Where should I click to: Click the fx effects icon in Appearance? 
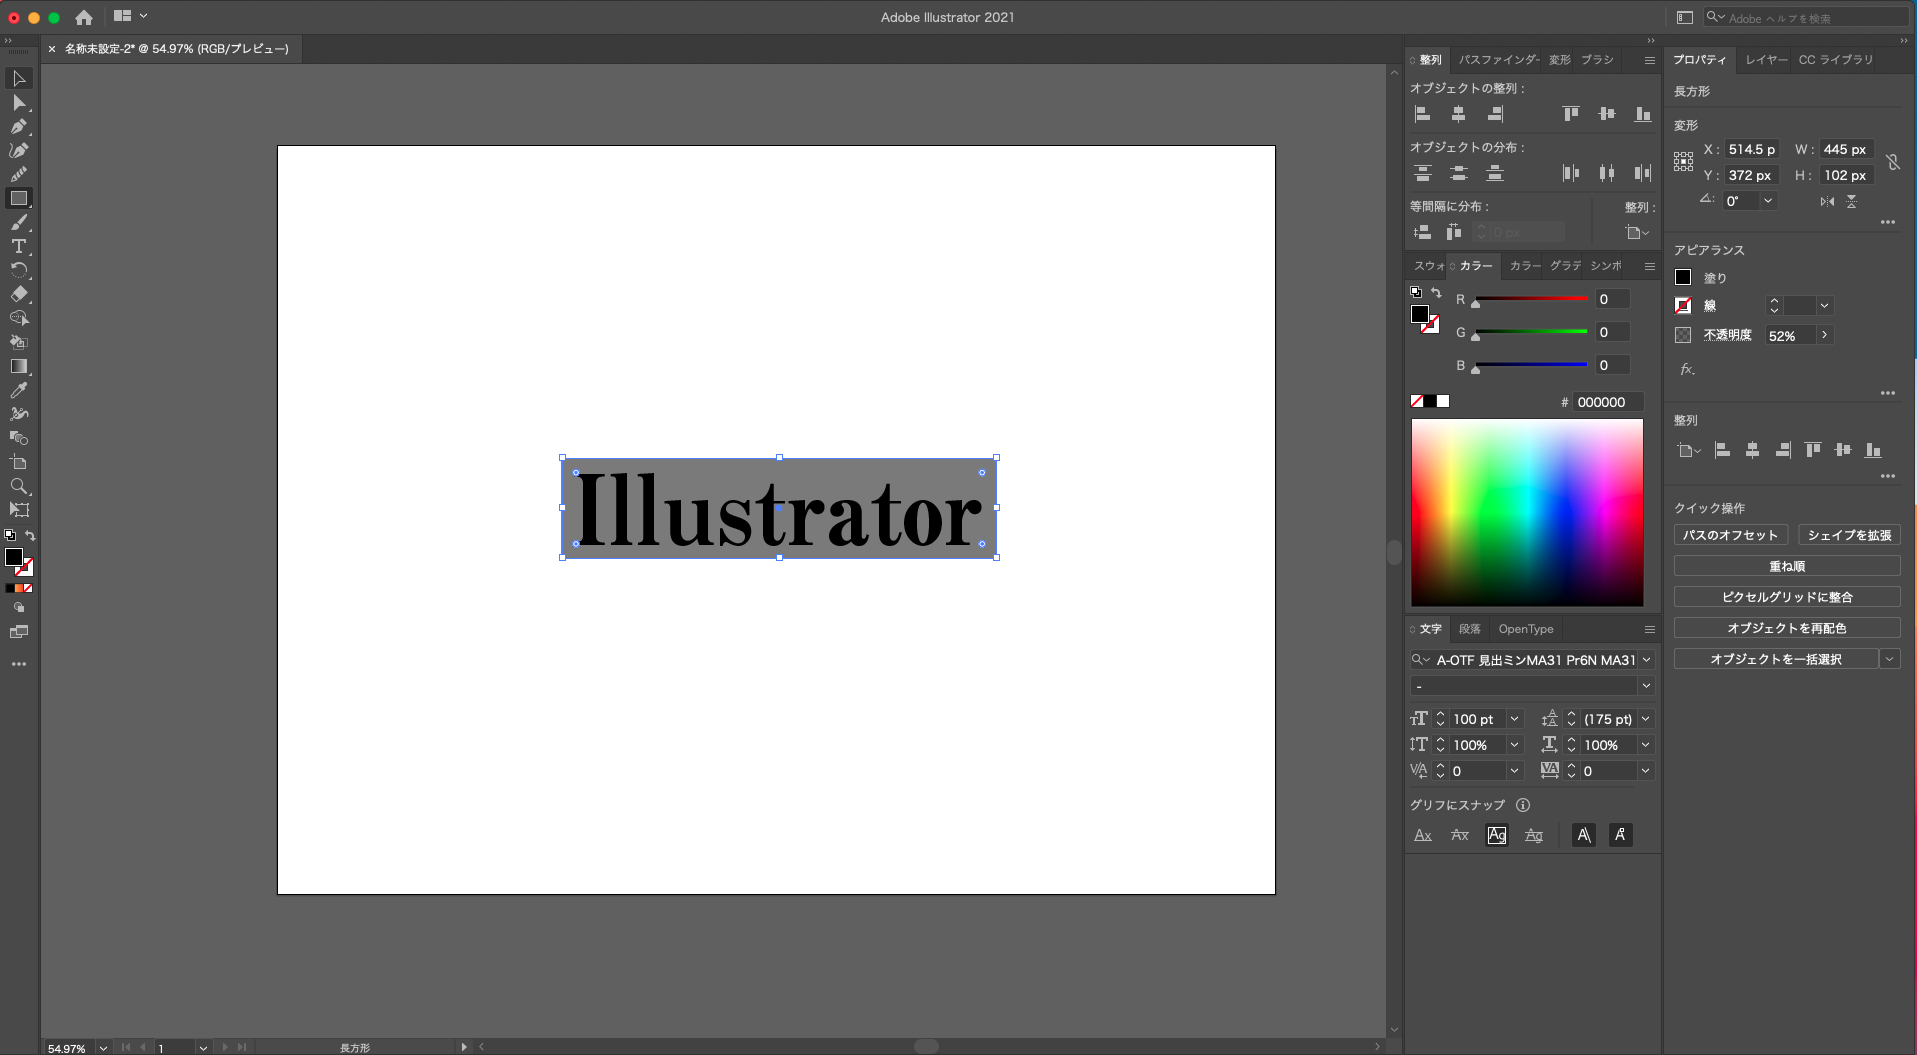pos(1687,369)
